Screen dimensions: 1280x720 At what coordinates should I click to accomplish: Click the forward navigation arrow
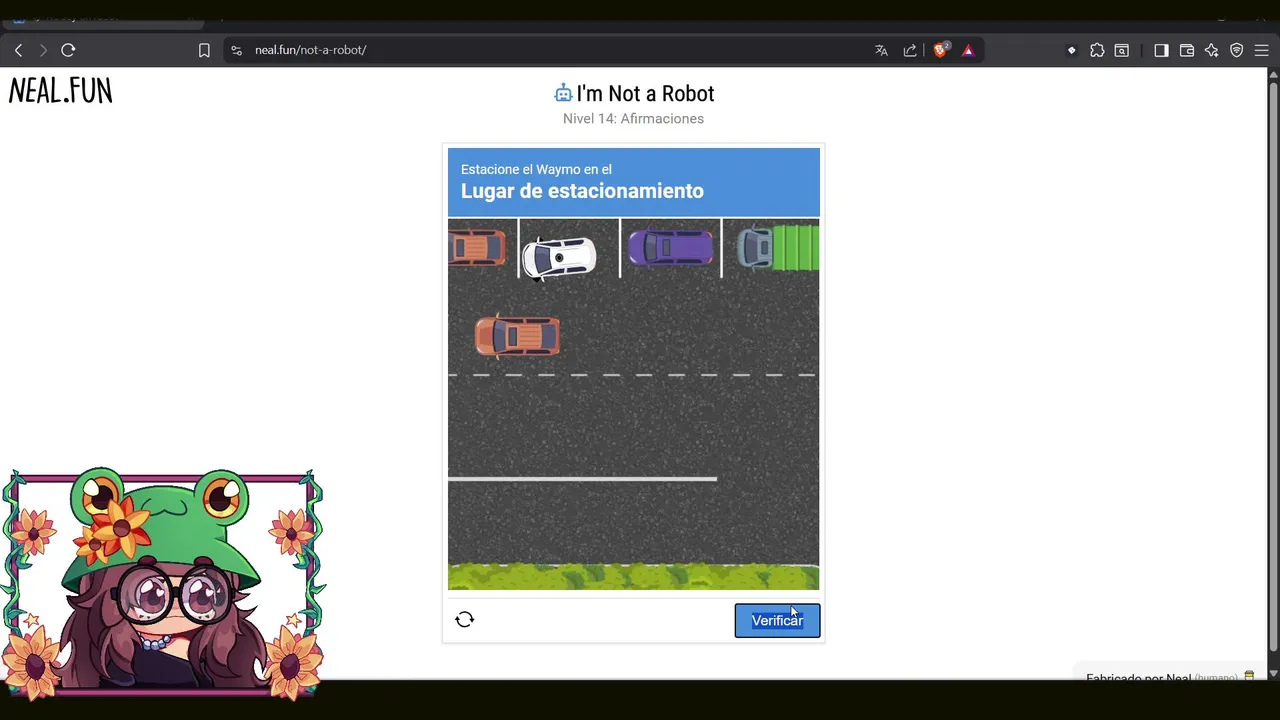pos(43,50)
